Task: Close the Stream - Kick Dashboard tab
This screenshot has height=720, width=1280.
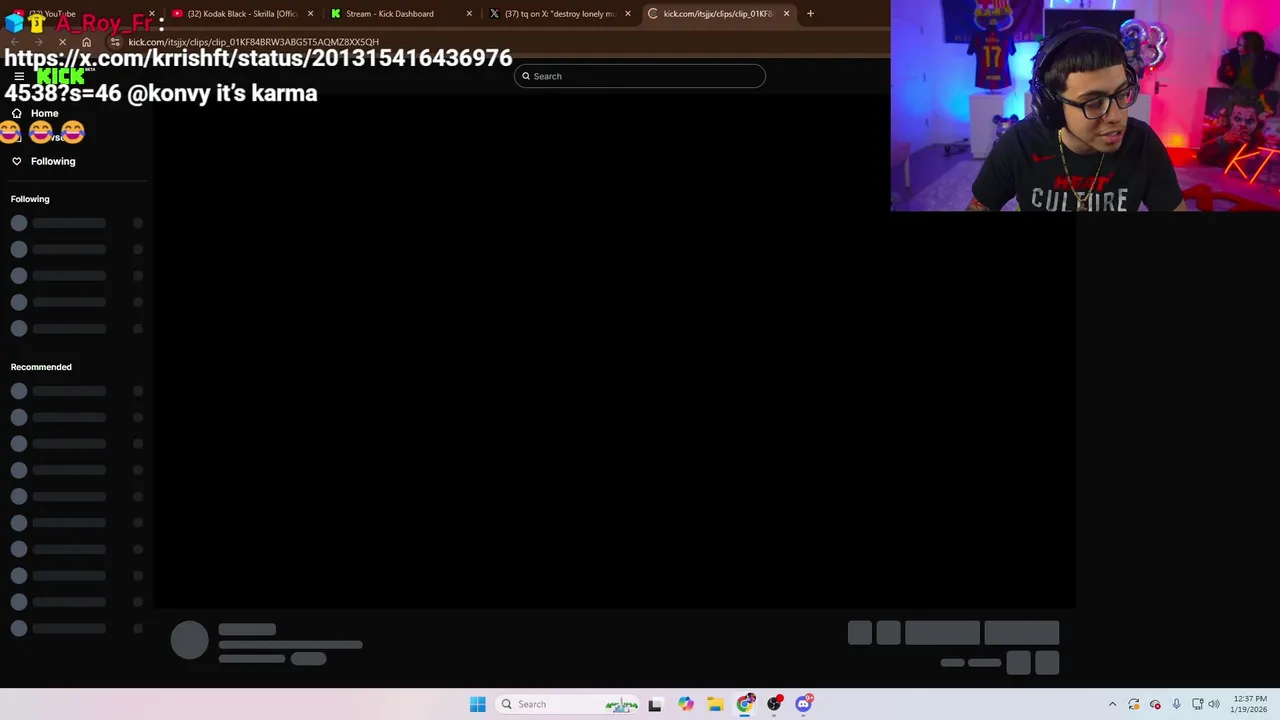Action: coord(469,14)
